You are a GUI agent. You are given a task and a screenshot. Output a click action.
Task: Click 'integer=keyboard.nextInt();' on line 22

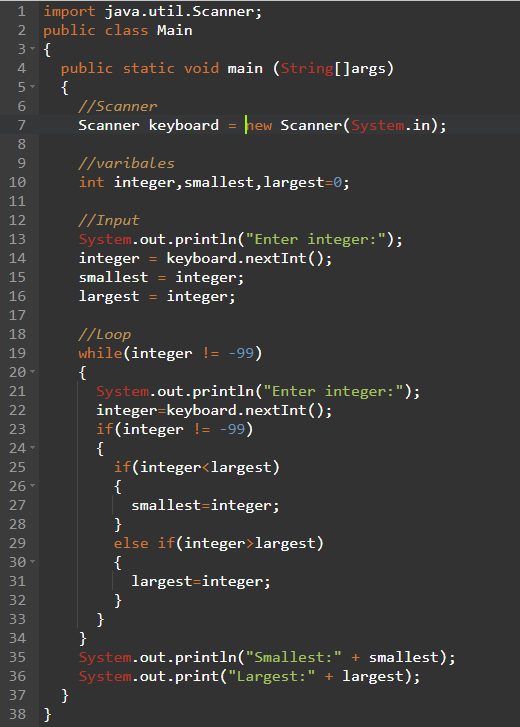214,411
